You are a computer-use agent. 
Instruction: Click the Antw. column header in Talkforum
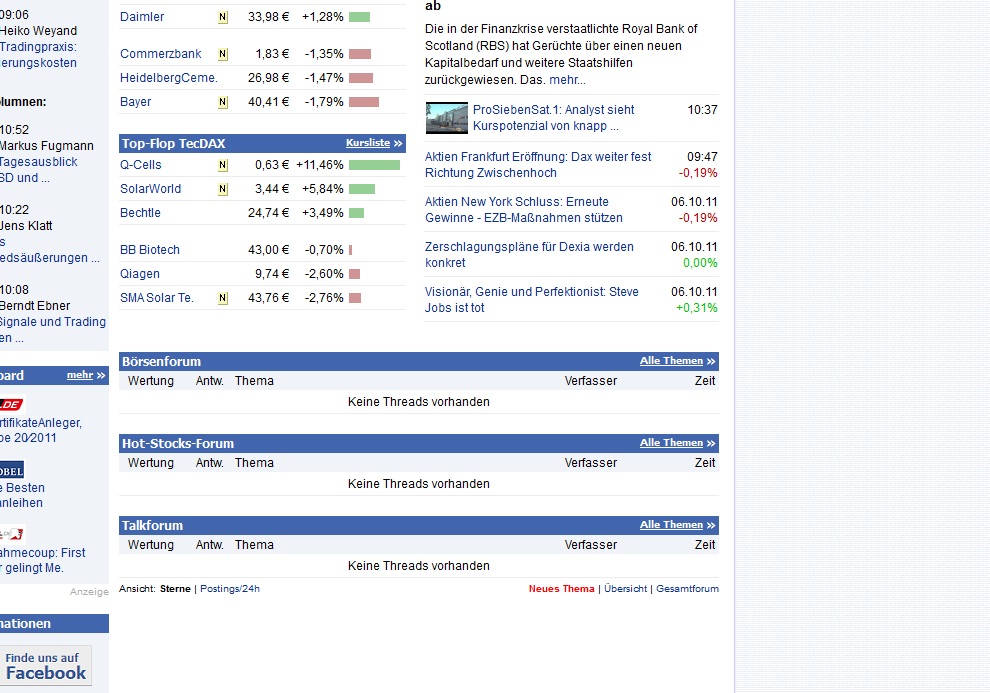pos(210,545)
